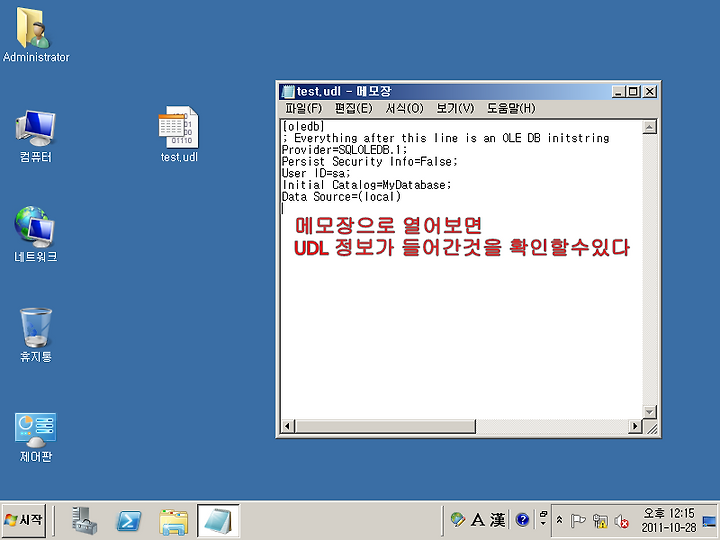Select the 컴퓨터 desktop icon
The width and height of the screenshot is (720, 540).
(x=35, y=136)
